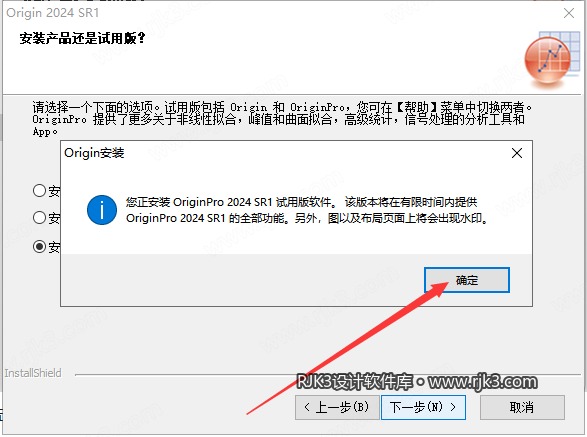Click the InstallShield label
The image size is (587, 437).
click(x=33, y=373)
